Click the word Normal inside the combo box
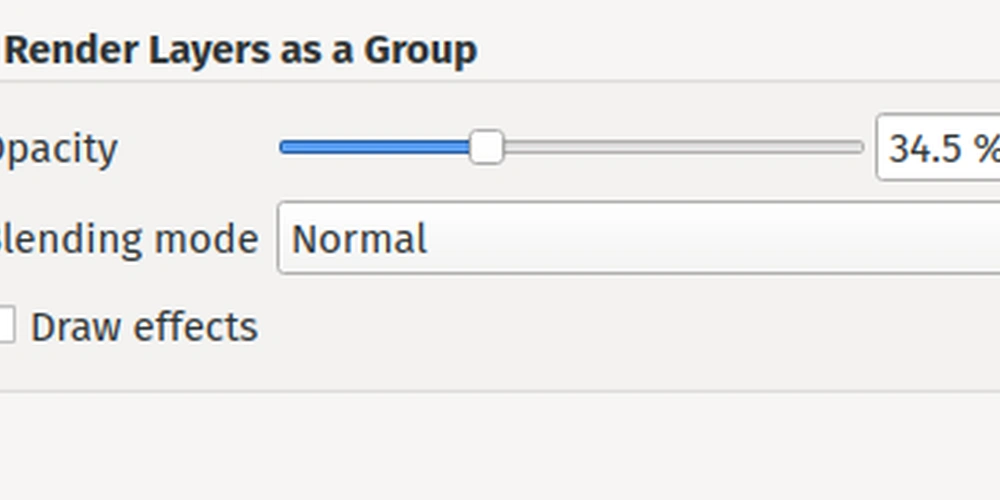Image resolution: width=1000 pixels, height=500 pixels. click(359, 239)
